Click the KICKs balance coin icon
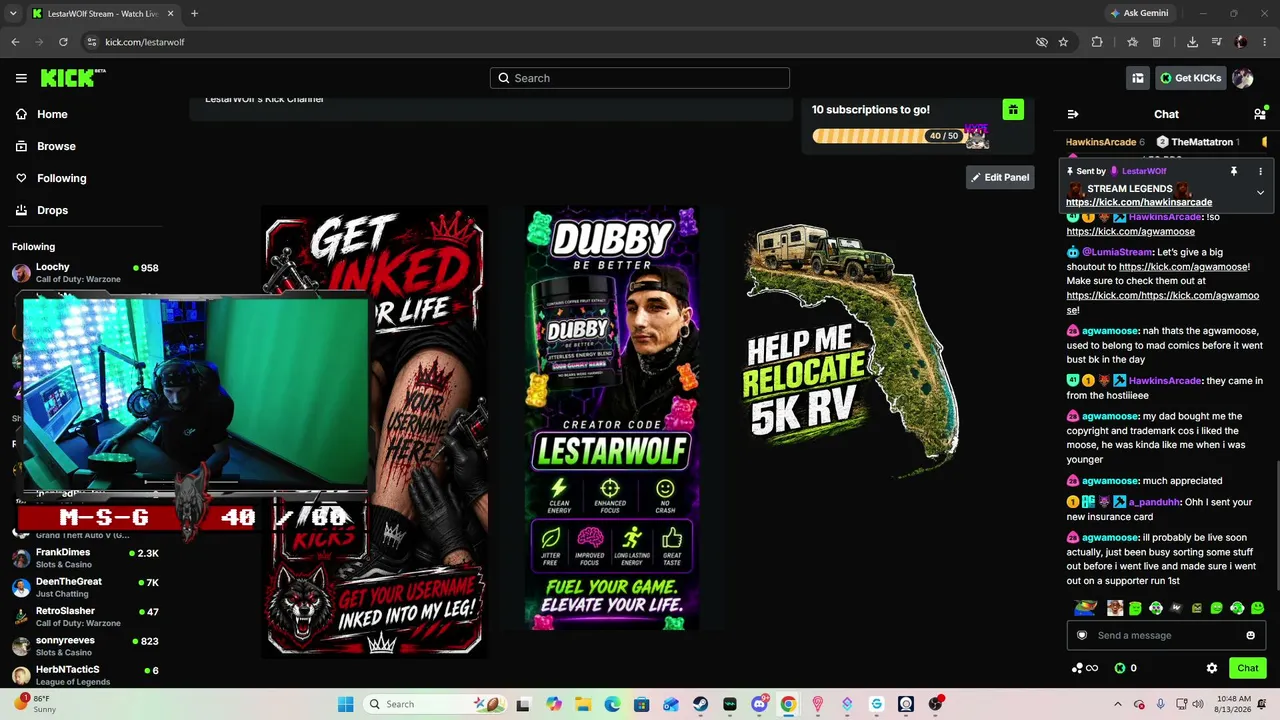 (1120, 668)
